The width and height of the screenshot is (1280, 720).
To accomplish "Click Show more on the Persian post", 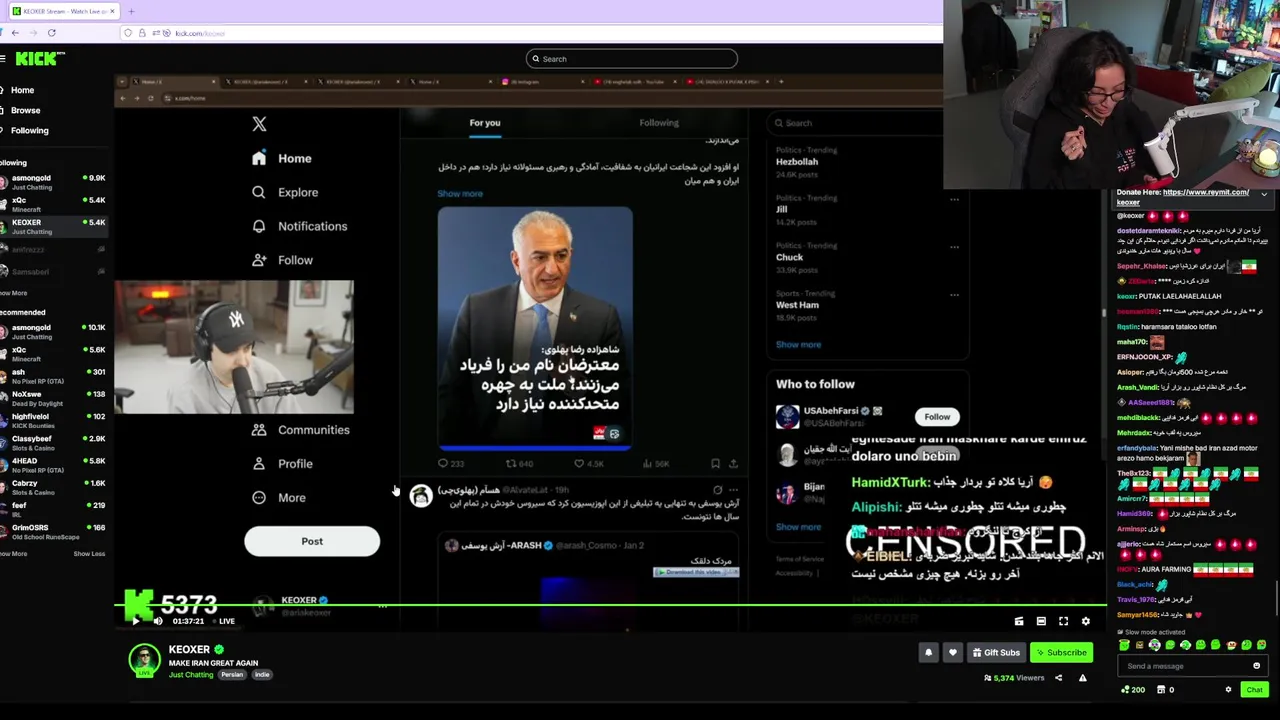I will point(460,194).
